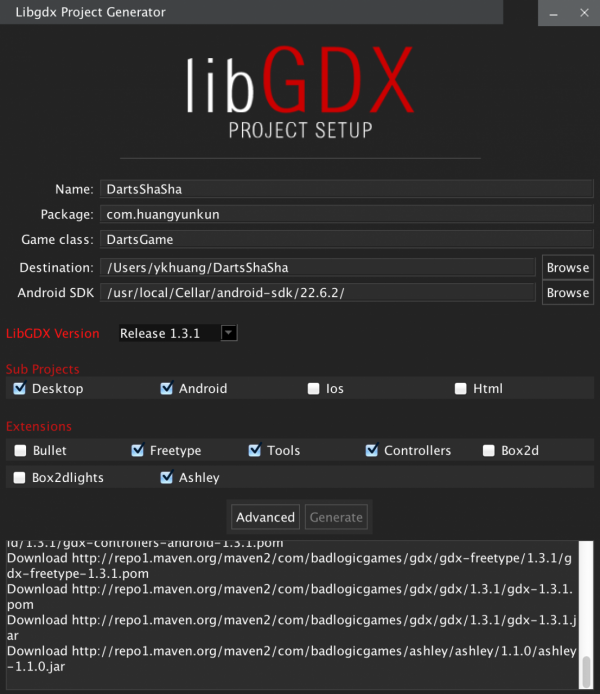Uncheck the Freetype extension
Screen dimensions: 600x694
click(x=138, y=451)
